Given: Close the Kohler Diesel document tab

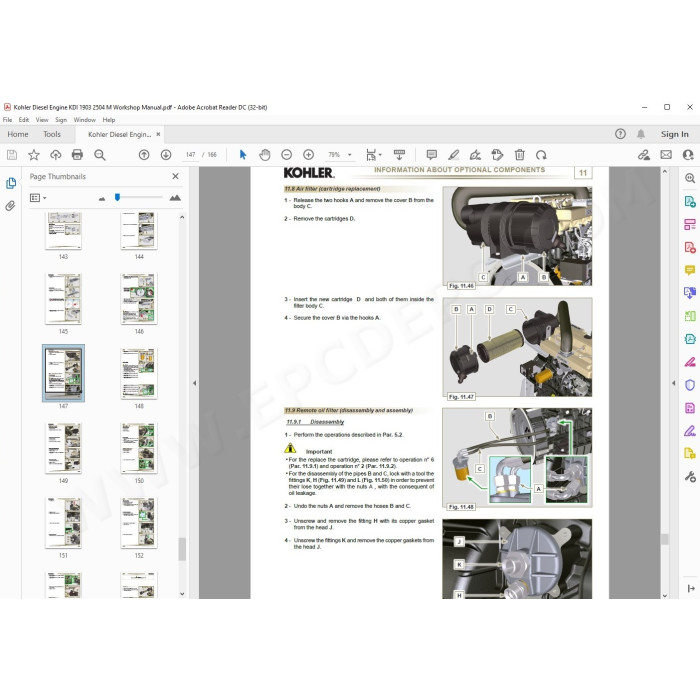Looking at the screenshot, I should pos(158,134).
